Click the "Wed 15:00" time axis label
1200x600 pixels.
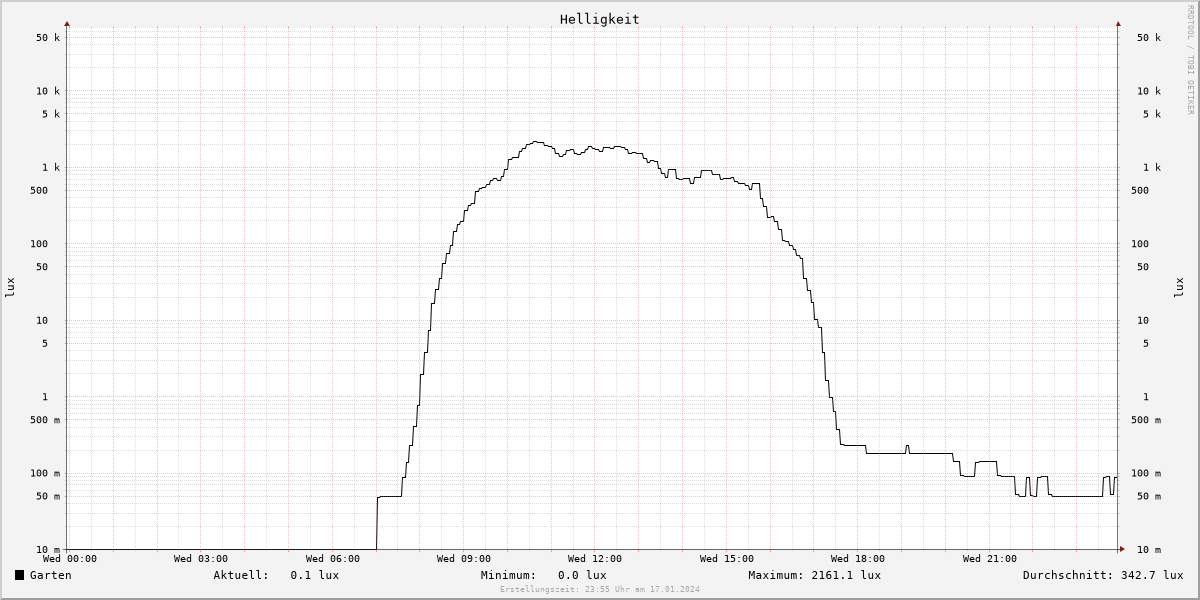pos(727,559)
